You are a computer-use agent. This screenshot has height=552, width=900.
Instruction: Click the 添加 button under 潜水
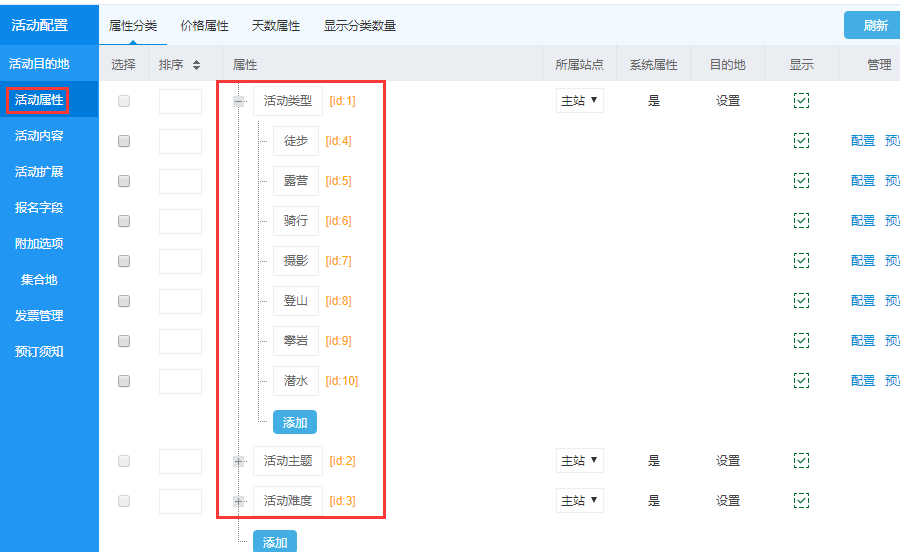tap(295, 422)
